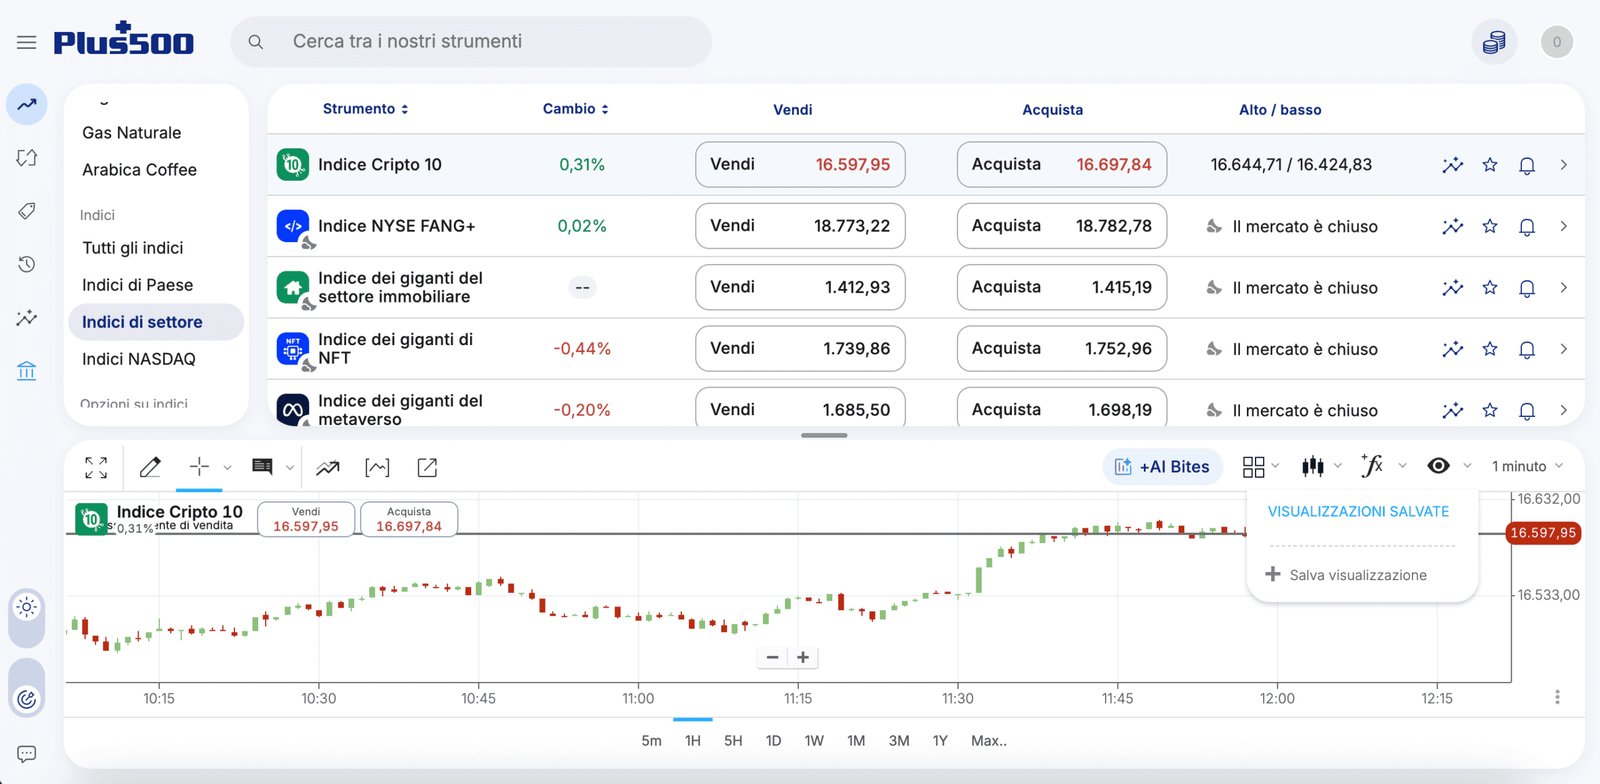This screenshot has width=1600, height=784.
Task: Zoom in the chart with plus button
Action: click(803, 657)
